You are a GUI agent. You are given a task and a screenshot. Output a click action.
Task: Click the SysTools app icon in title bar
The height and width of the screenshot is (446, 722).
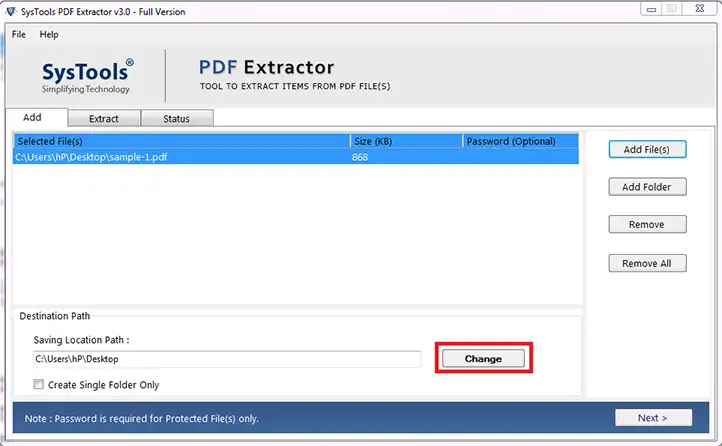10,11
